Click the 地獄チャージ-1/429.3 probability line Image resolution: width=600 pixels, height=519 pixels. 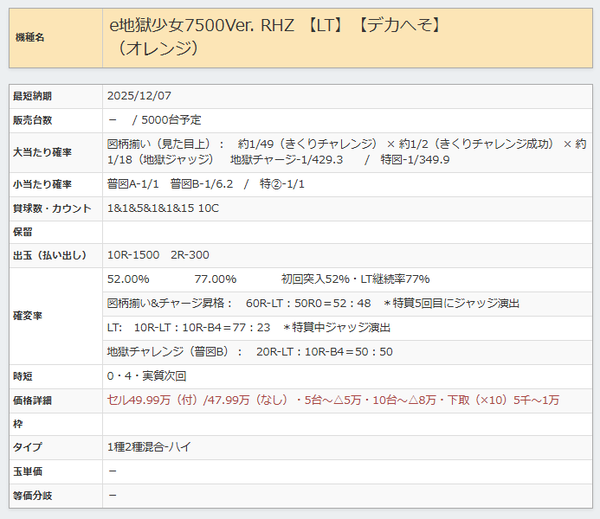pos(287,160)
